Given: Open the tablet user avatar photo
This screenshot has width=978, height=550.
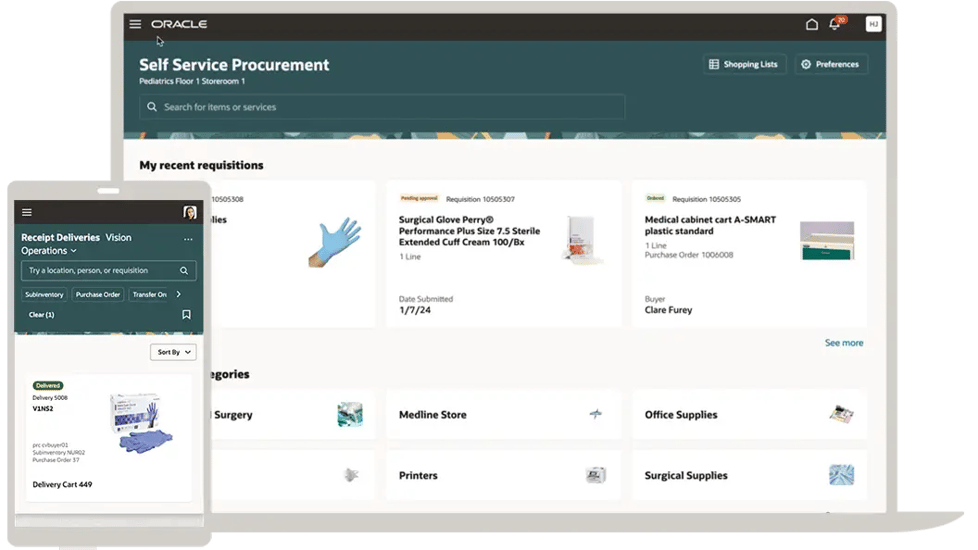Looking at the screenshot, I should 190,213.
